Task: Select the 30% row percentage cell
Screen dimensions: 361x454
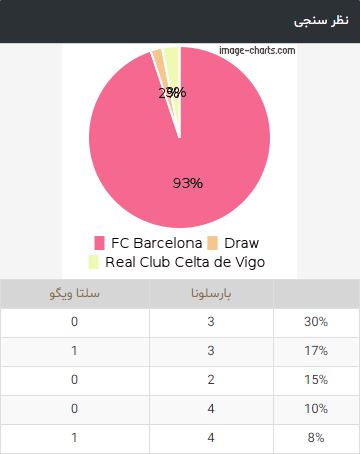Action: click(x=316, y=322)
